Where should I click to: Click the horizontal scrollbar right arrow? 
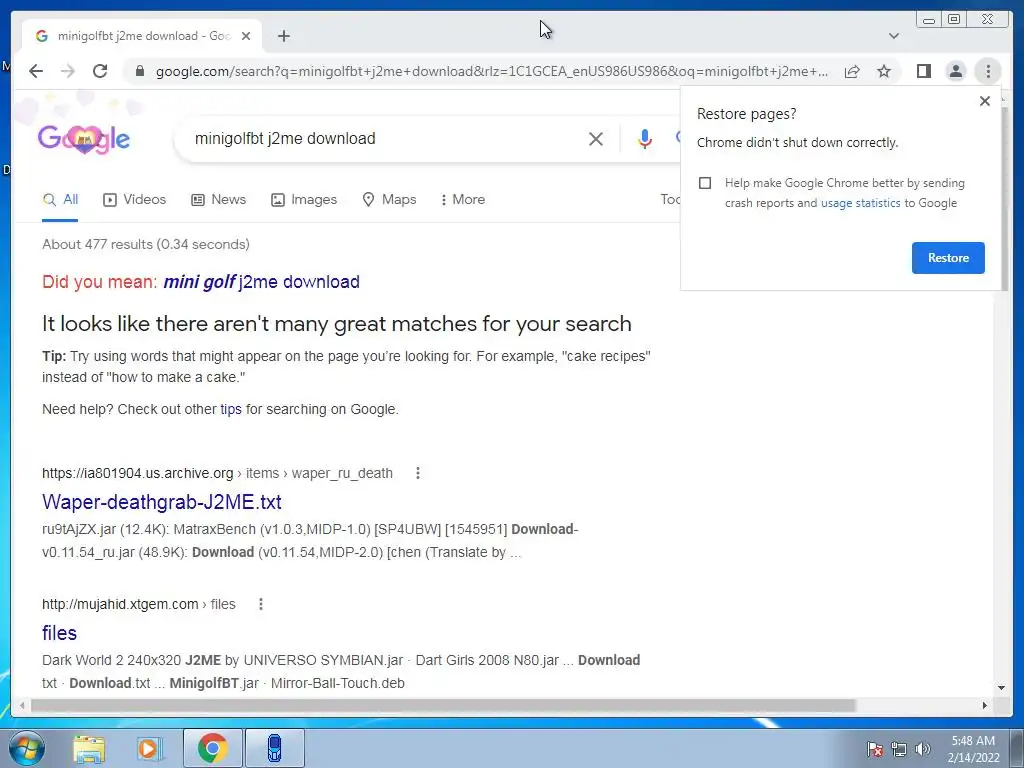point(985,705)
